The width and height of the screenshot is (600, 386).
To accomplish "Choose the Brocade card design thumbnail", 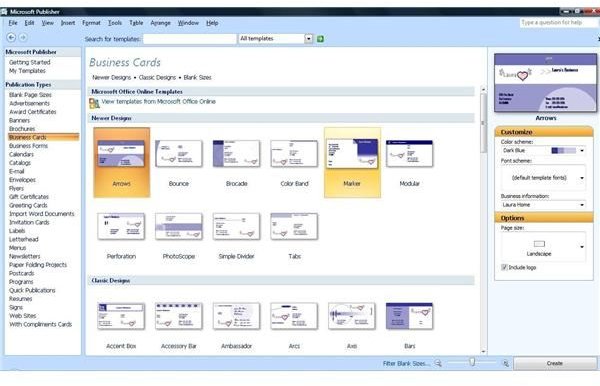I will click(236, 153).
